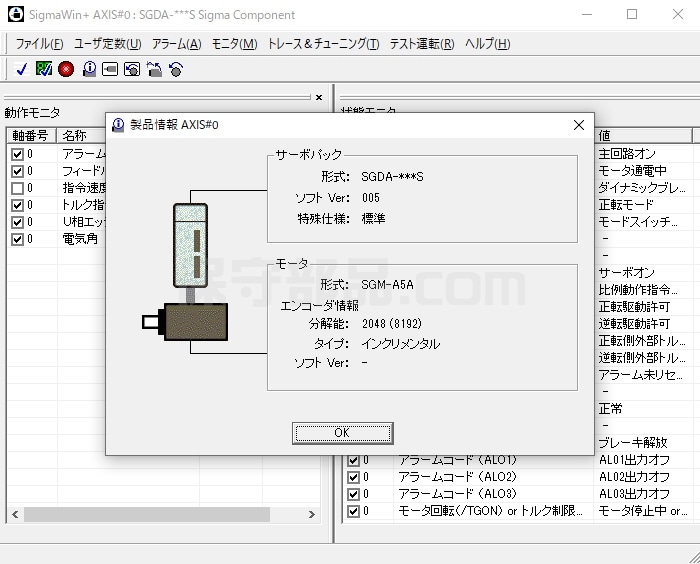Click the blue checkmark toolbar icon

click(x=21, y=69)
